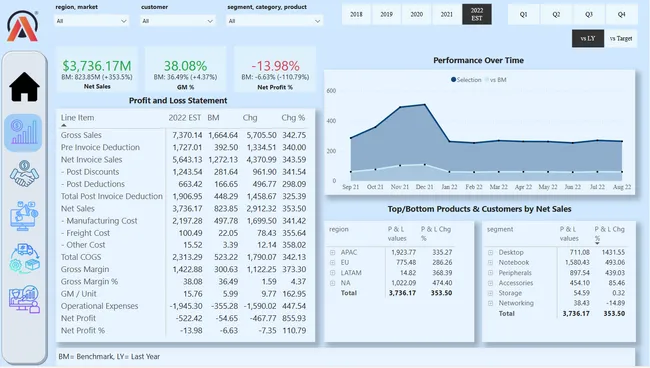
Task: Open the executive view analytics icon
Action: click(x=24, y=299)
